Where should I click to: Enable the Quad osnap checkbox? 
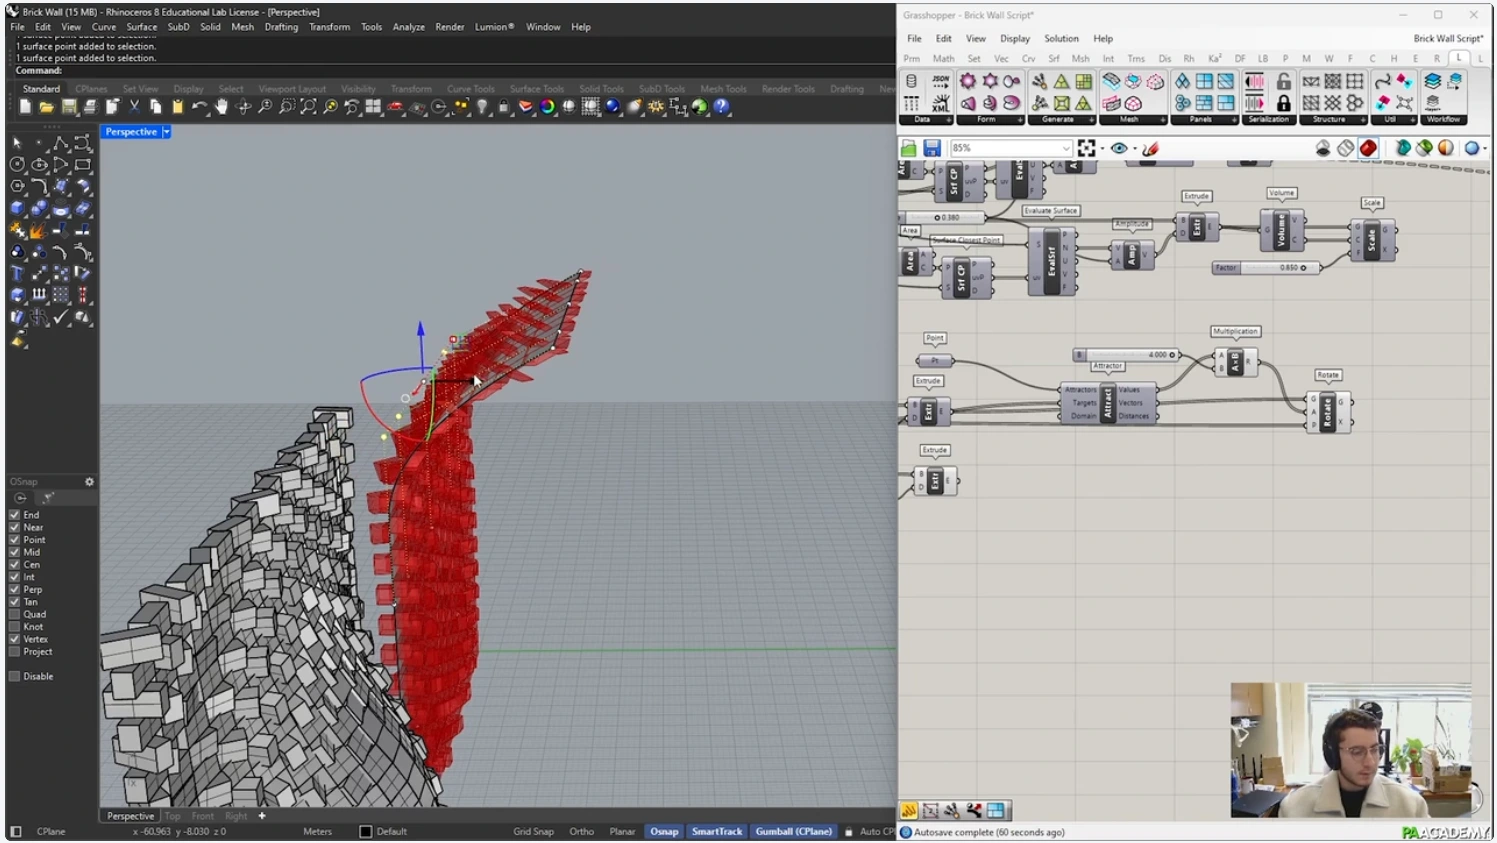tap(14, 614)
